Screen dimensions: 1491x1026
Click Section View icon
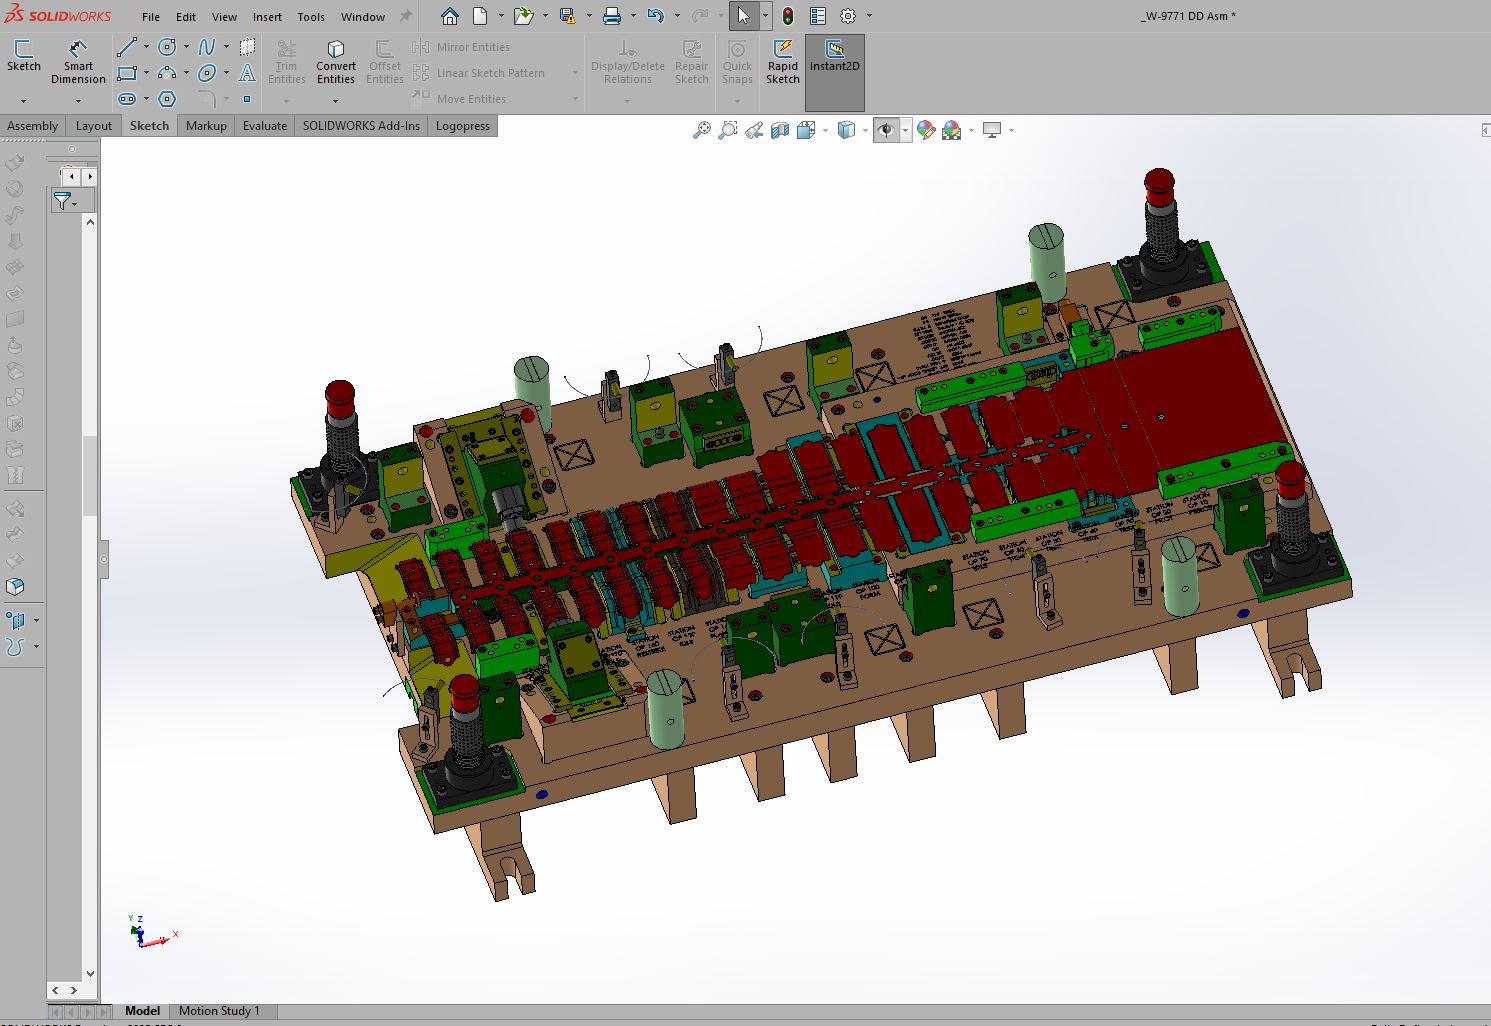[780, 130]
